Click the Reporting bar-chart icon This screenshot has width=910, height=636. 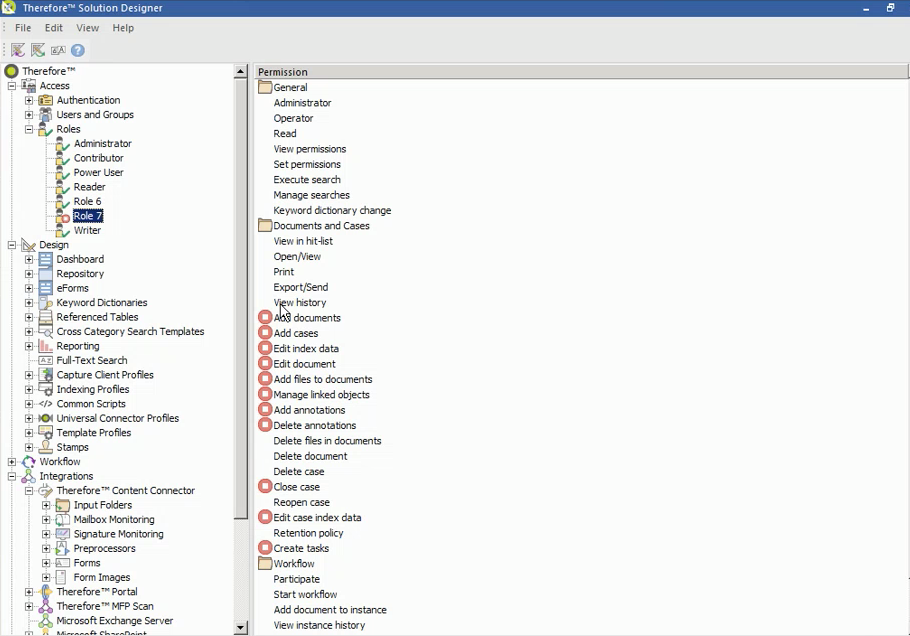tap(44, 345)
